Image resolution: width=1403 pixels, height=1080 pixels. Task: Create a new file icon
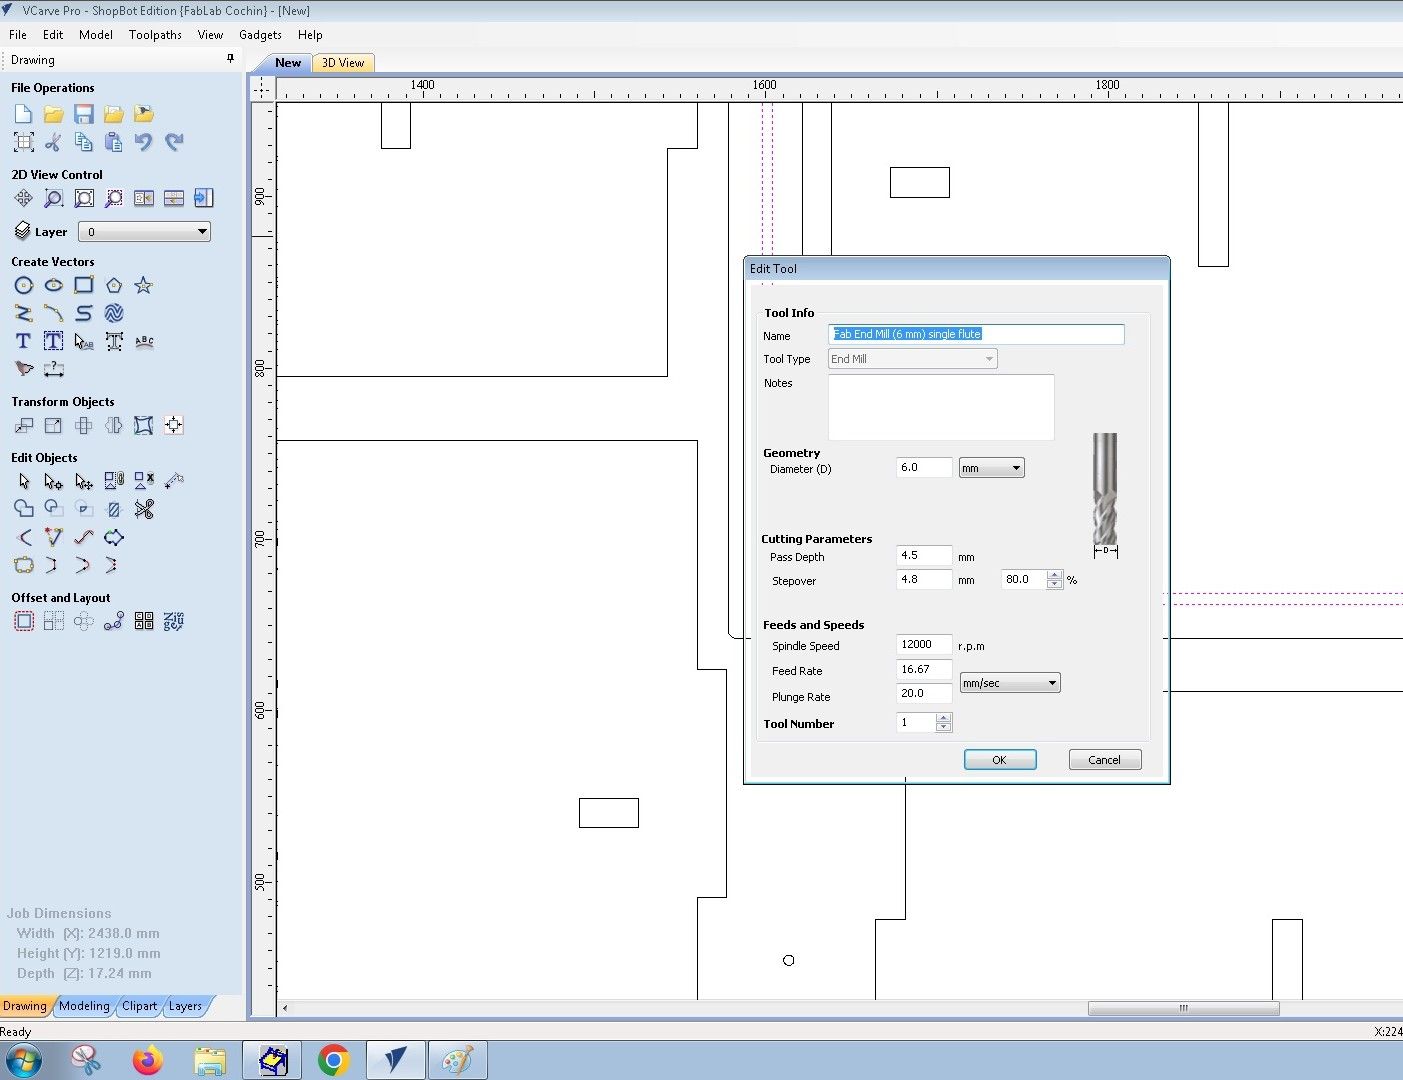[x=23, y=114]
